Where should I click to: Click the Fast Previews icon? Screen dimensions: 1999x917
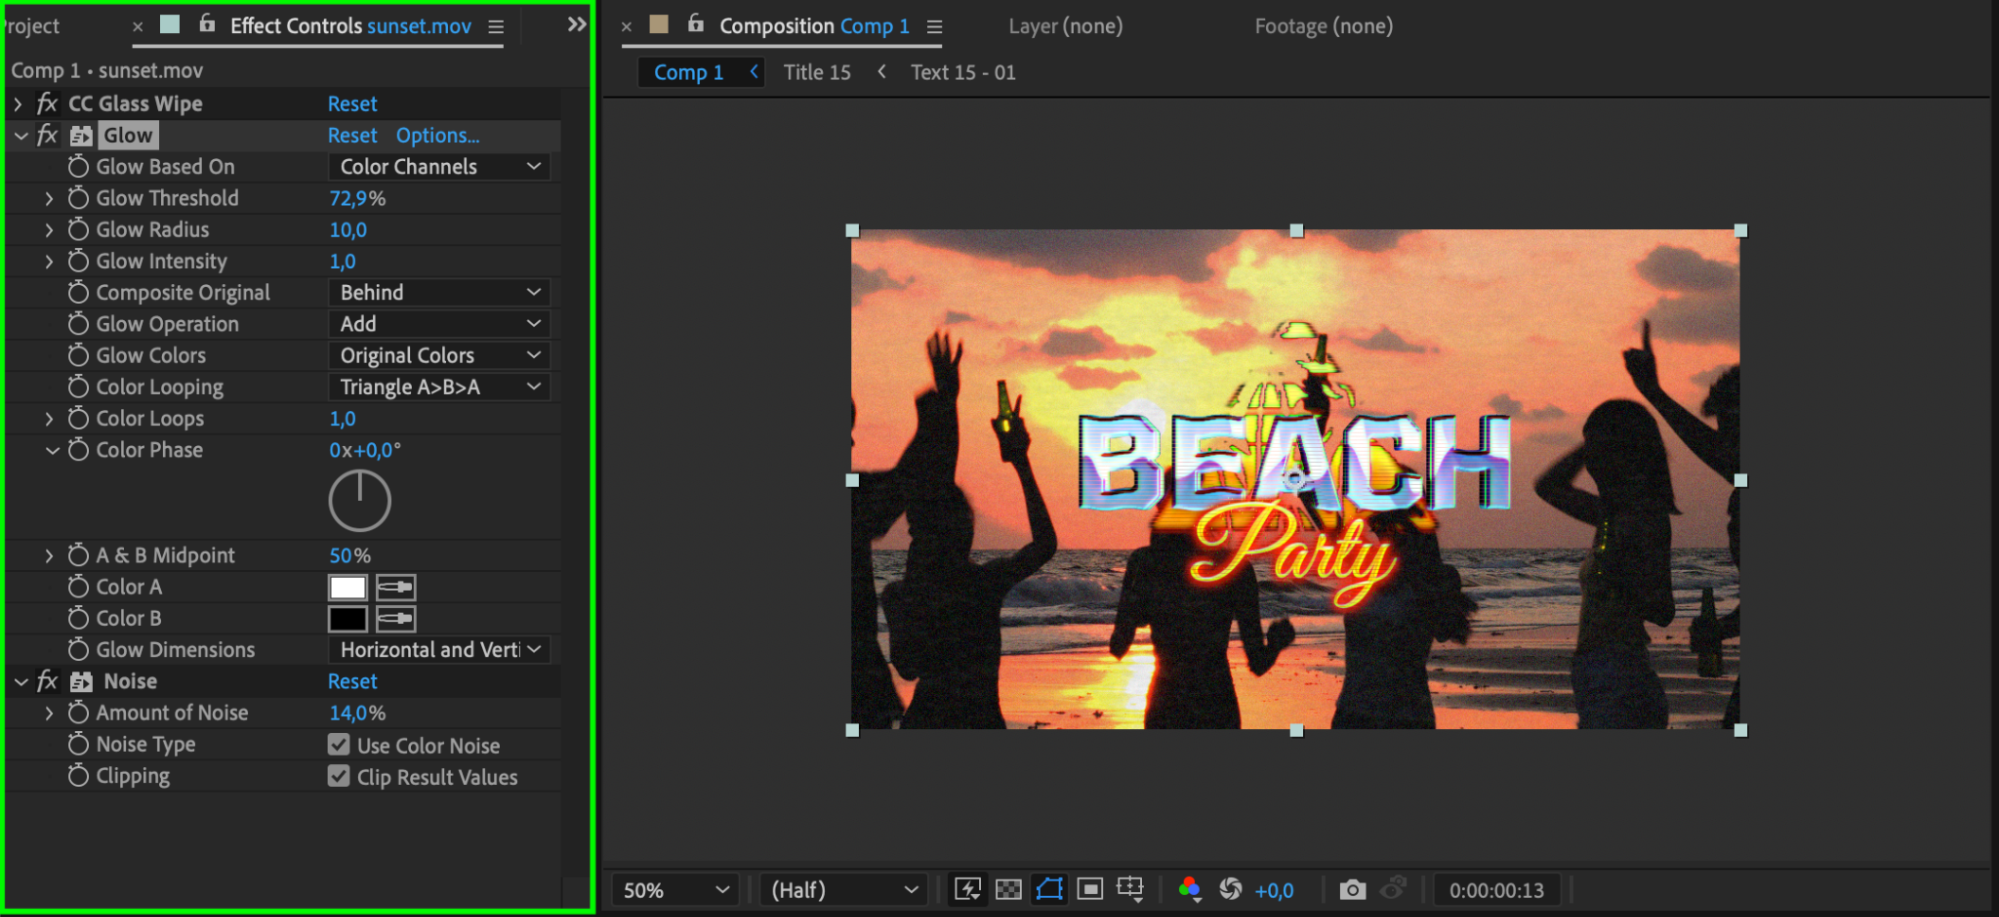967,889
